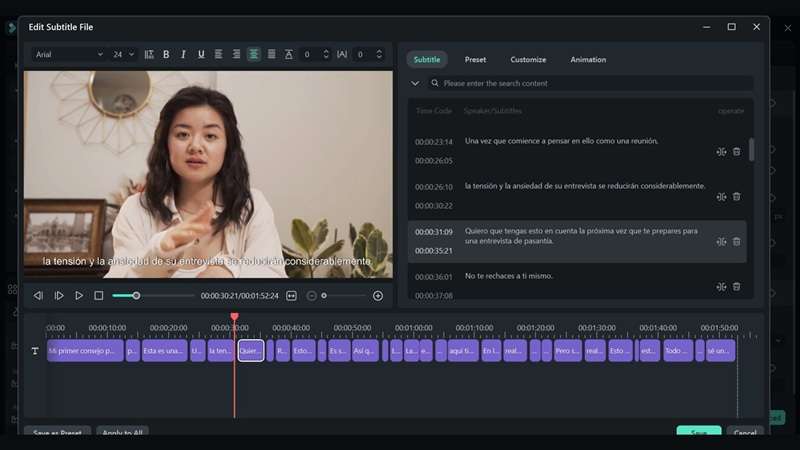This screenshot has height=450, width=800.
Task: Click the playback progress slider
Action: click(x=153, y=295)
